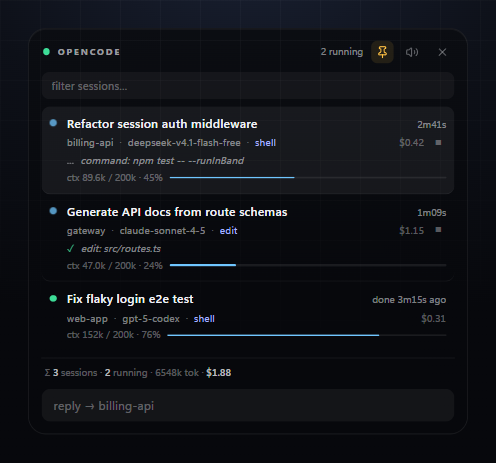496x463 pixels.
Task: Click the '$0.31' session cost
Action: click(433, 318)
